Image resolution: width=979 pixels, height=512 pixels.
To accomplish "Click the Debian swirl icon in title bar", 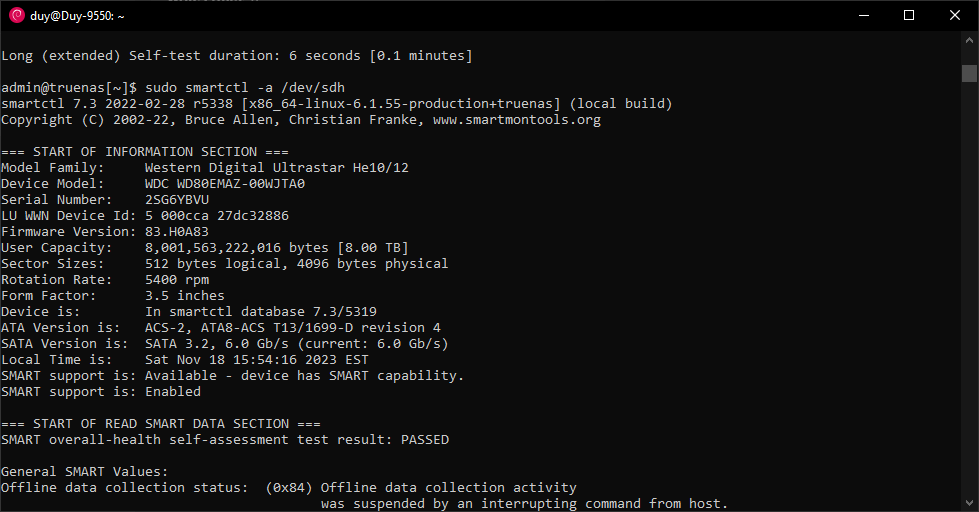I will [17, 16].
